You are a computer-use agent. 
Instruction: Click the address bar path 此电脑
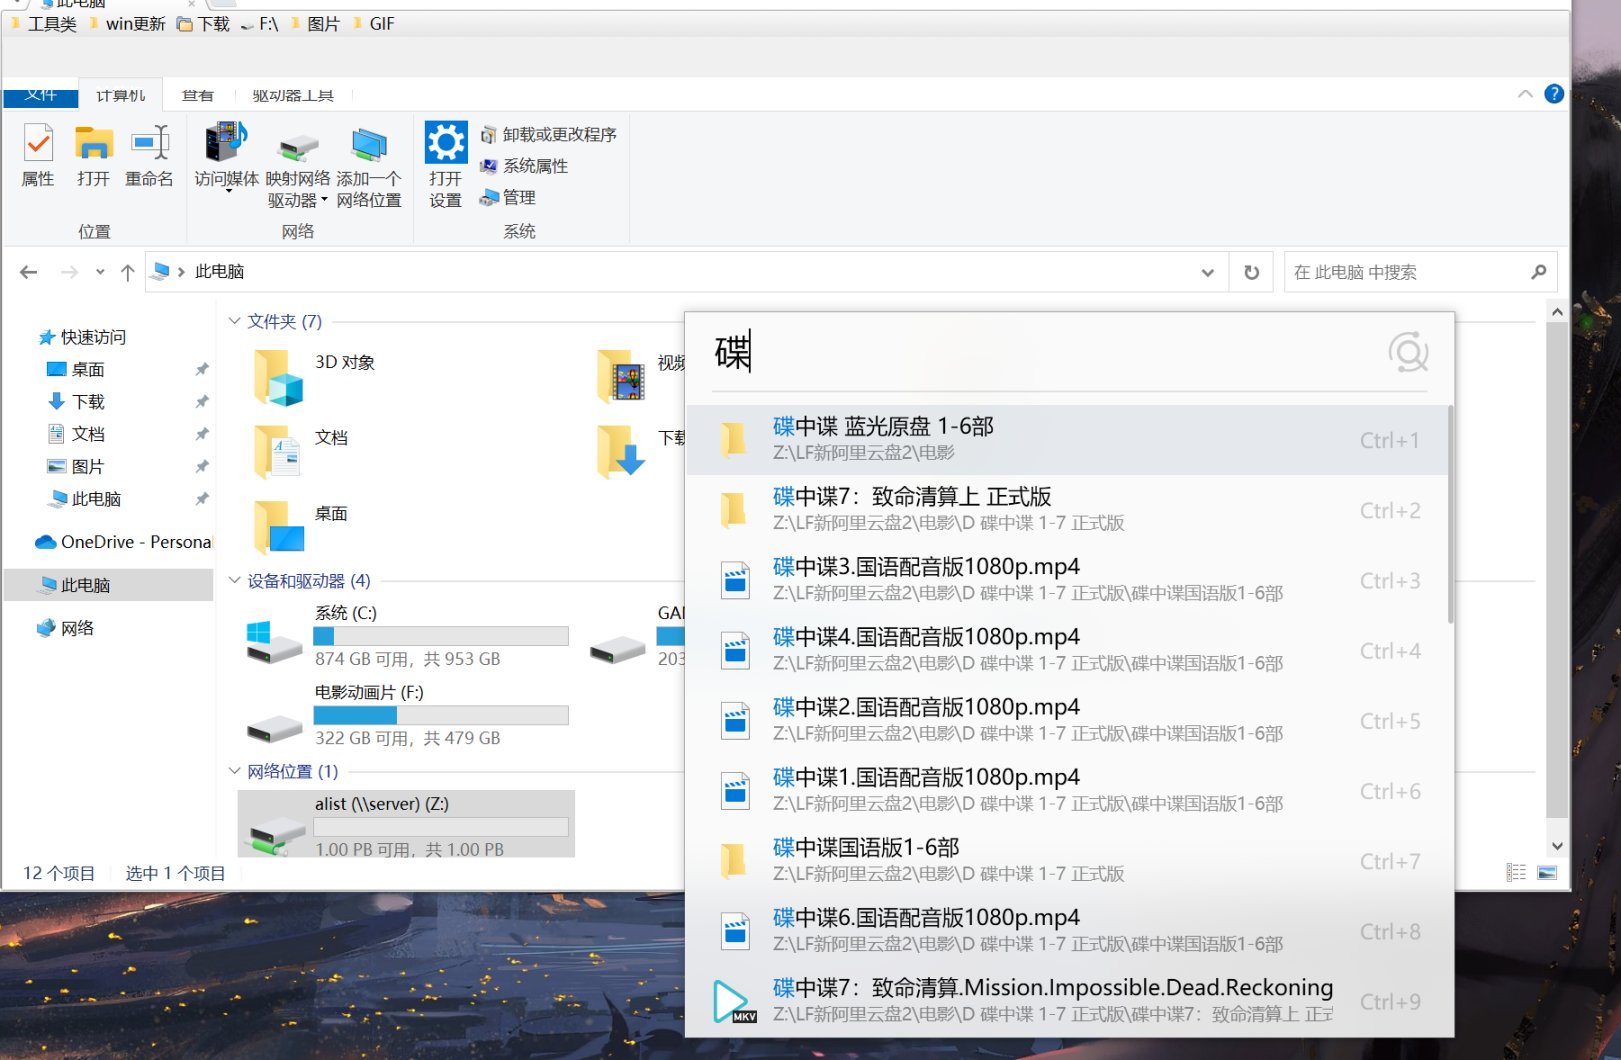click(x=220, y=272)
